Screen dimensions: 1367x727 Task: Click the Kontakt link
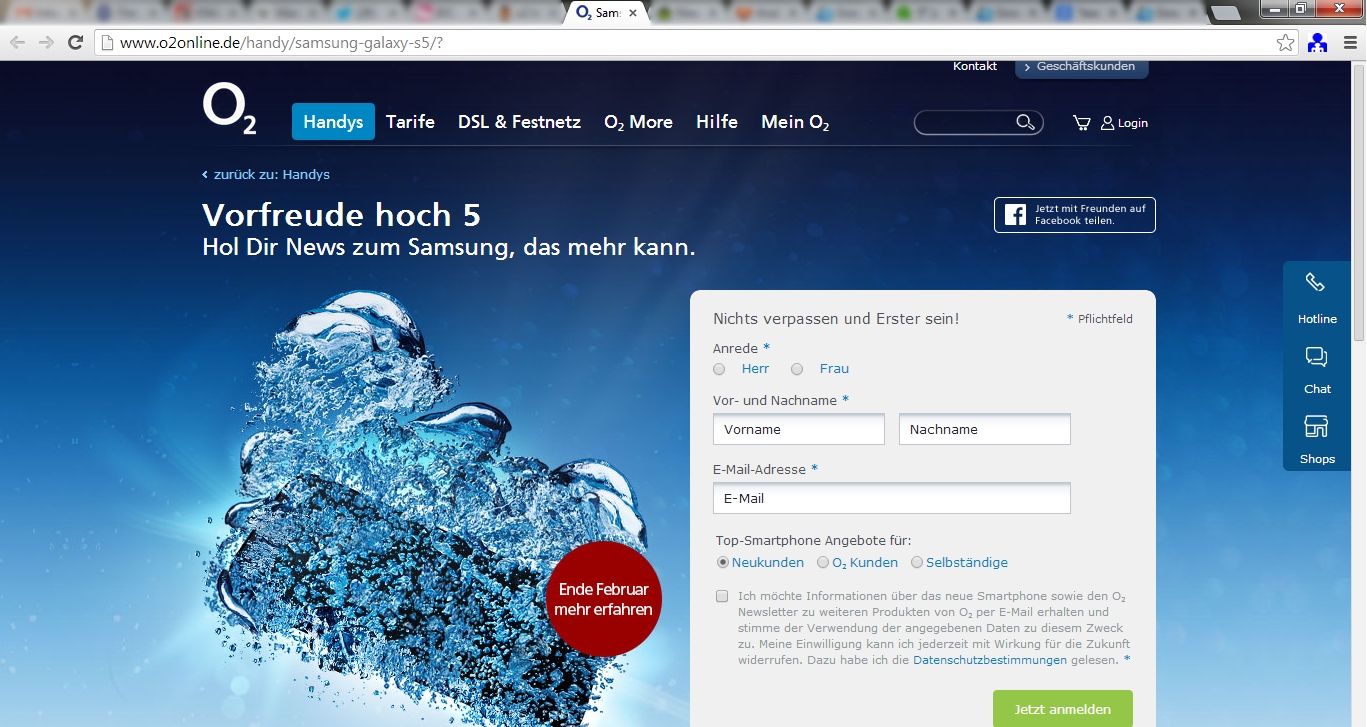[975, 66]
